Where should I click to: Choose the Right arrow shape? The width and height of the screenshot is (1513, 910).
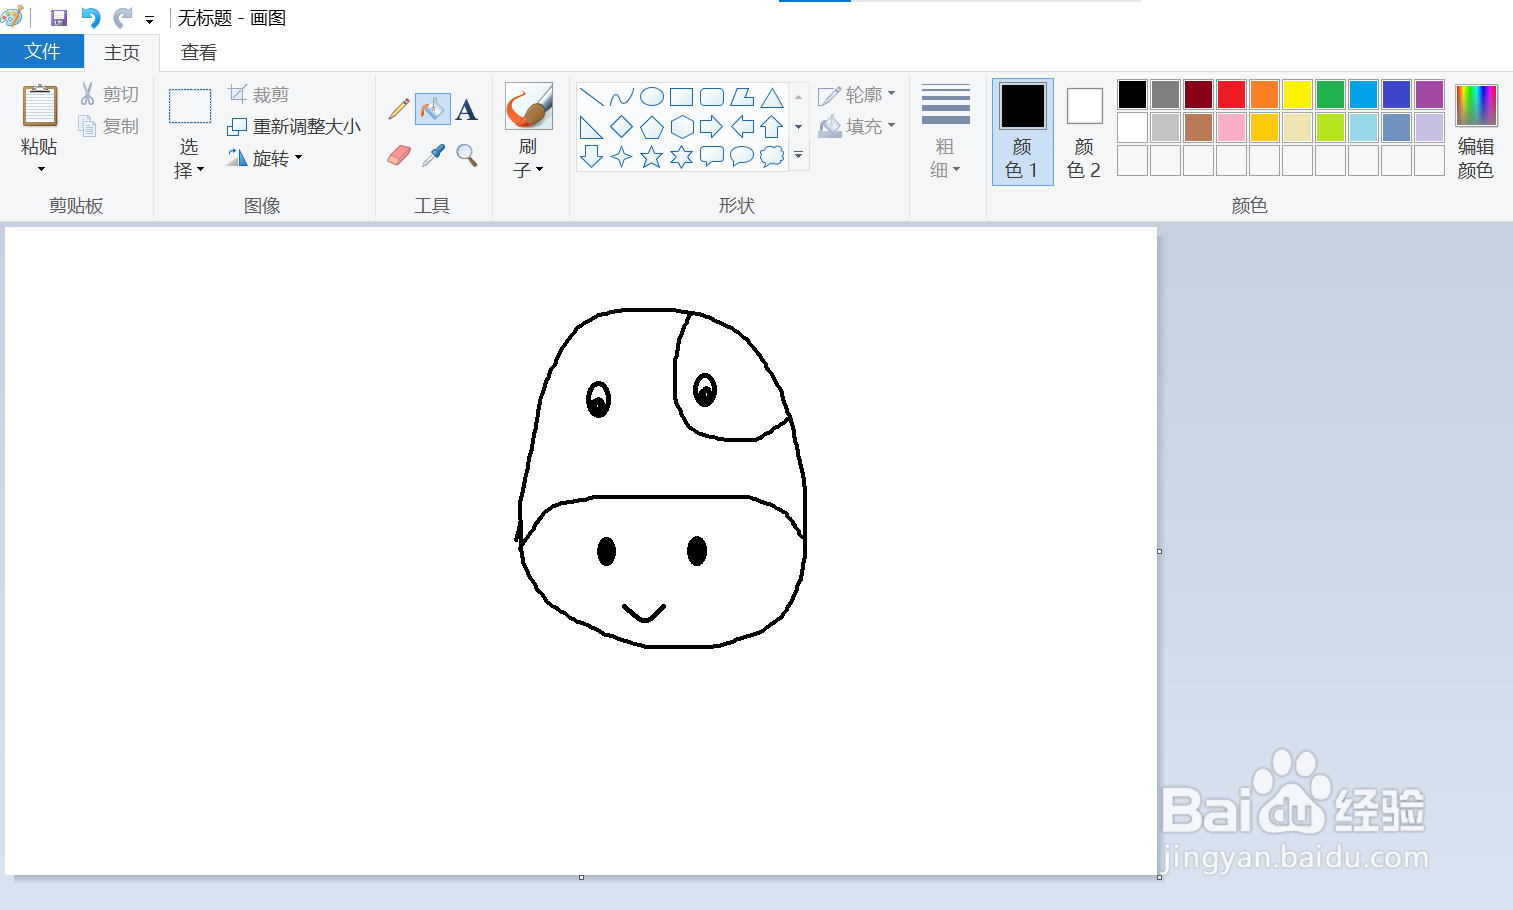pyautogui.click(x=712, y=127)
